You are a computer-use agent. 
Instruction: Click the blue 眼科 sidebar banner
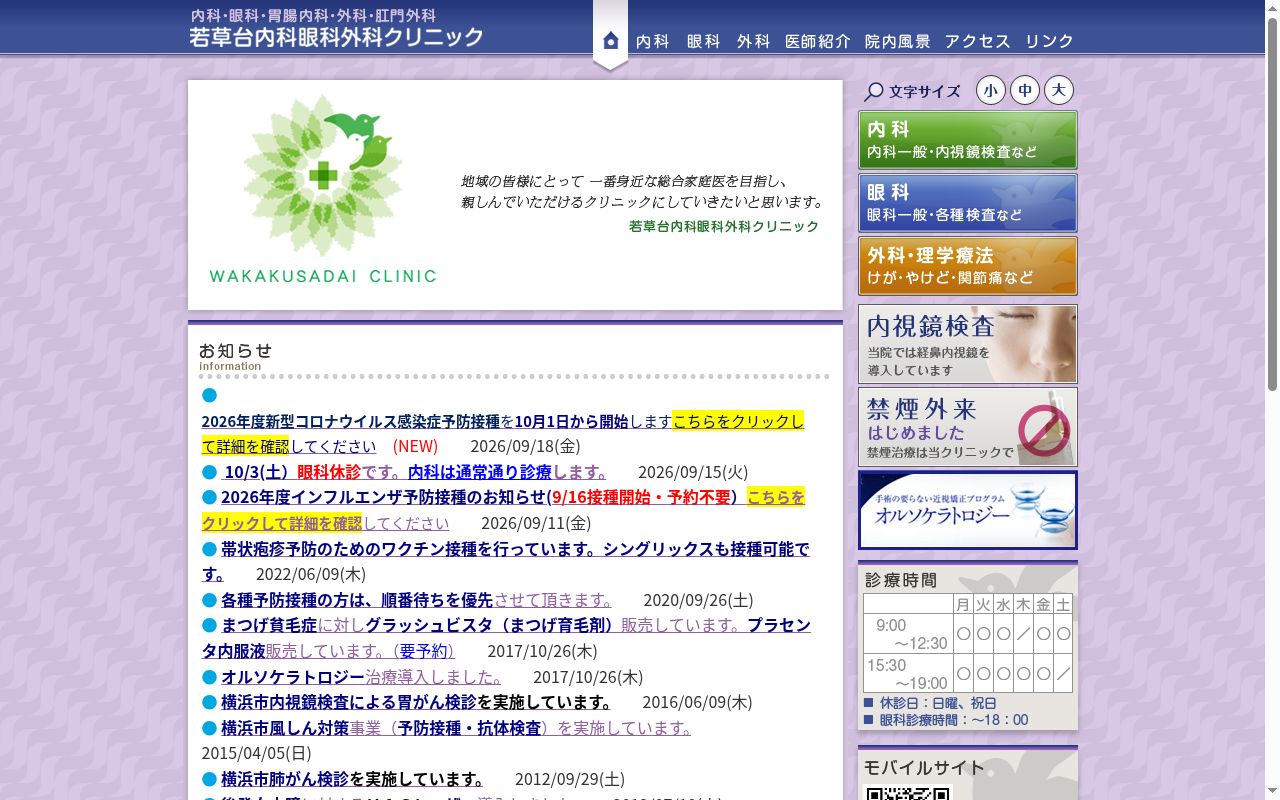pos(968,203)
